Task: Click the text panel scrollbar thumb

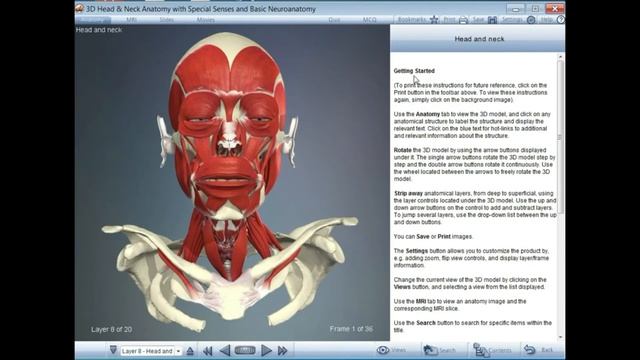Action: click(560, 137)
